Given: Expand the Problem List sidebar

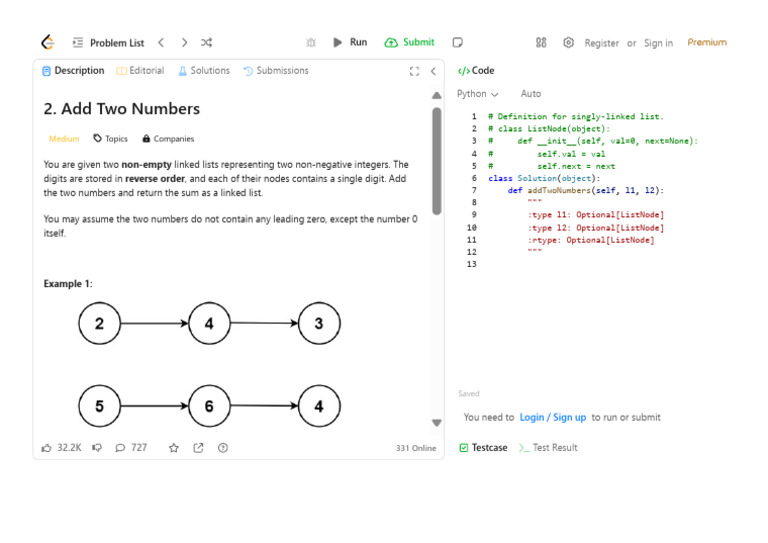Looking at the screenshot, I should 108,43.
